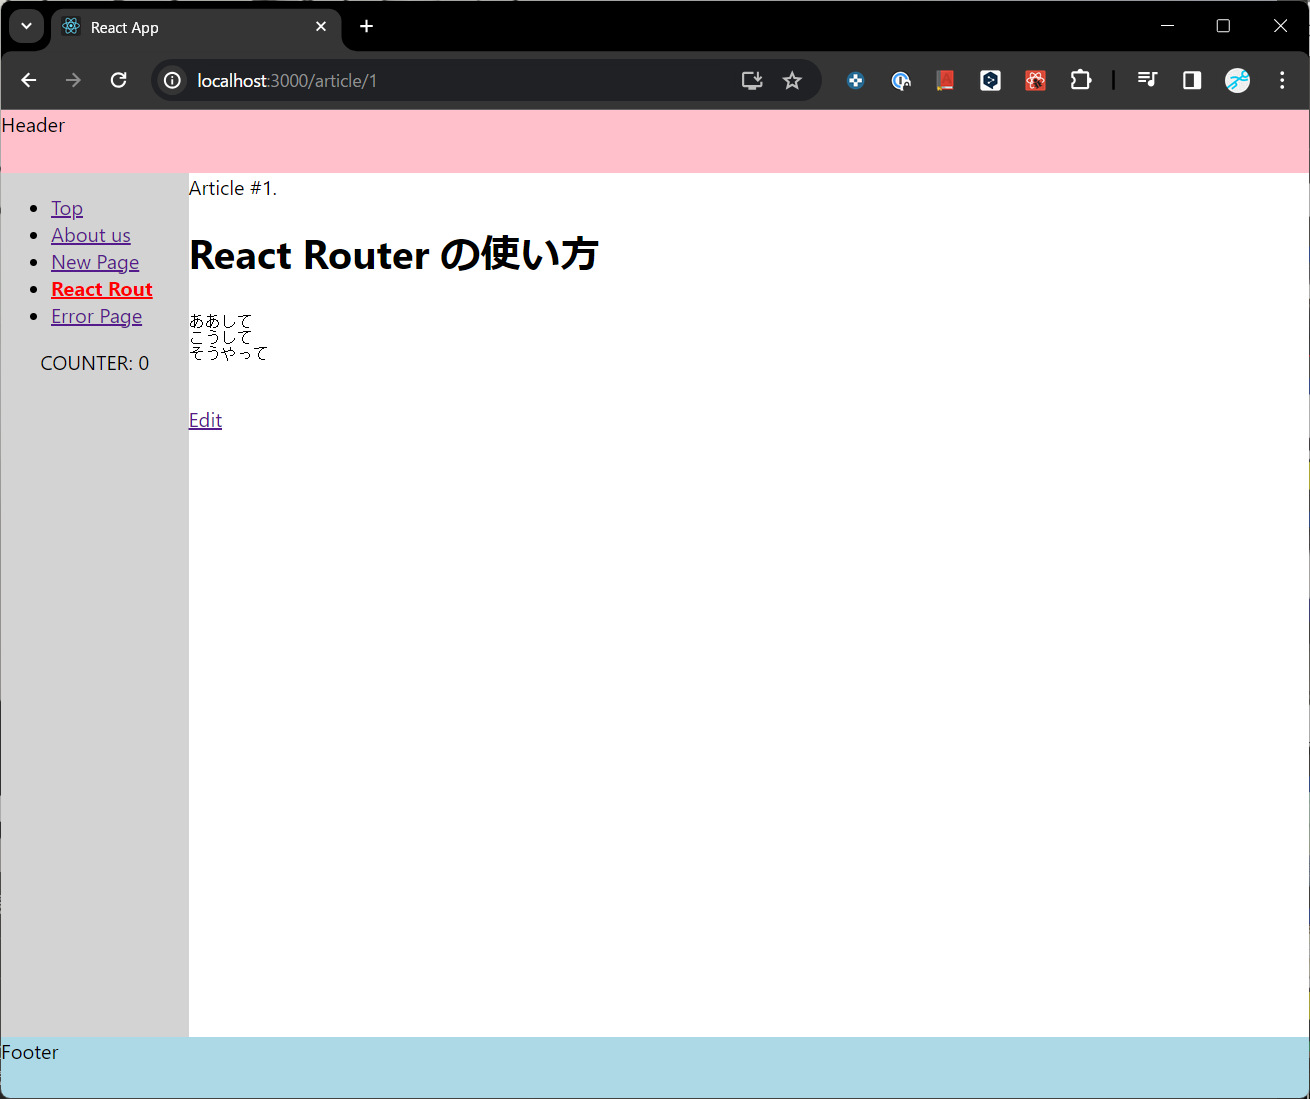The width and height of the screenshot is (1310, 1099).
Task: Click the install app icon in address bar
Action: point(752,81)
